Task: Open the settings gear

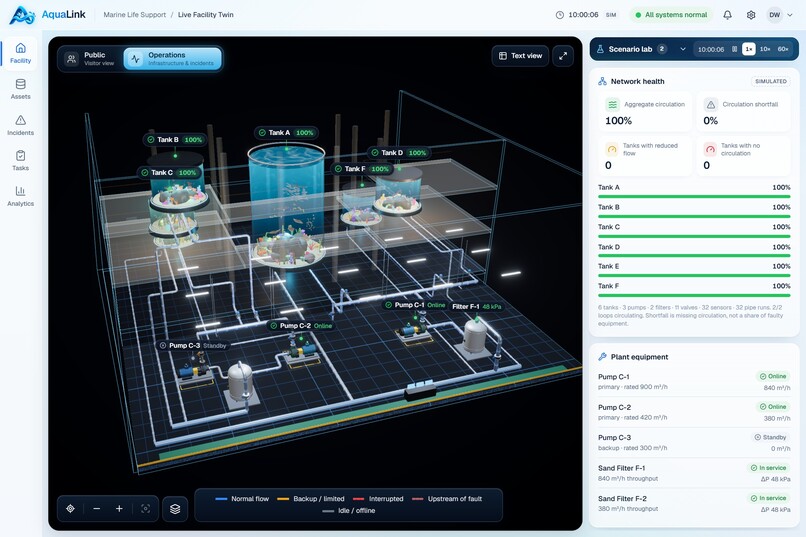Action: [x=751, y=15]
